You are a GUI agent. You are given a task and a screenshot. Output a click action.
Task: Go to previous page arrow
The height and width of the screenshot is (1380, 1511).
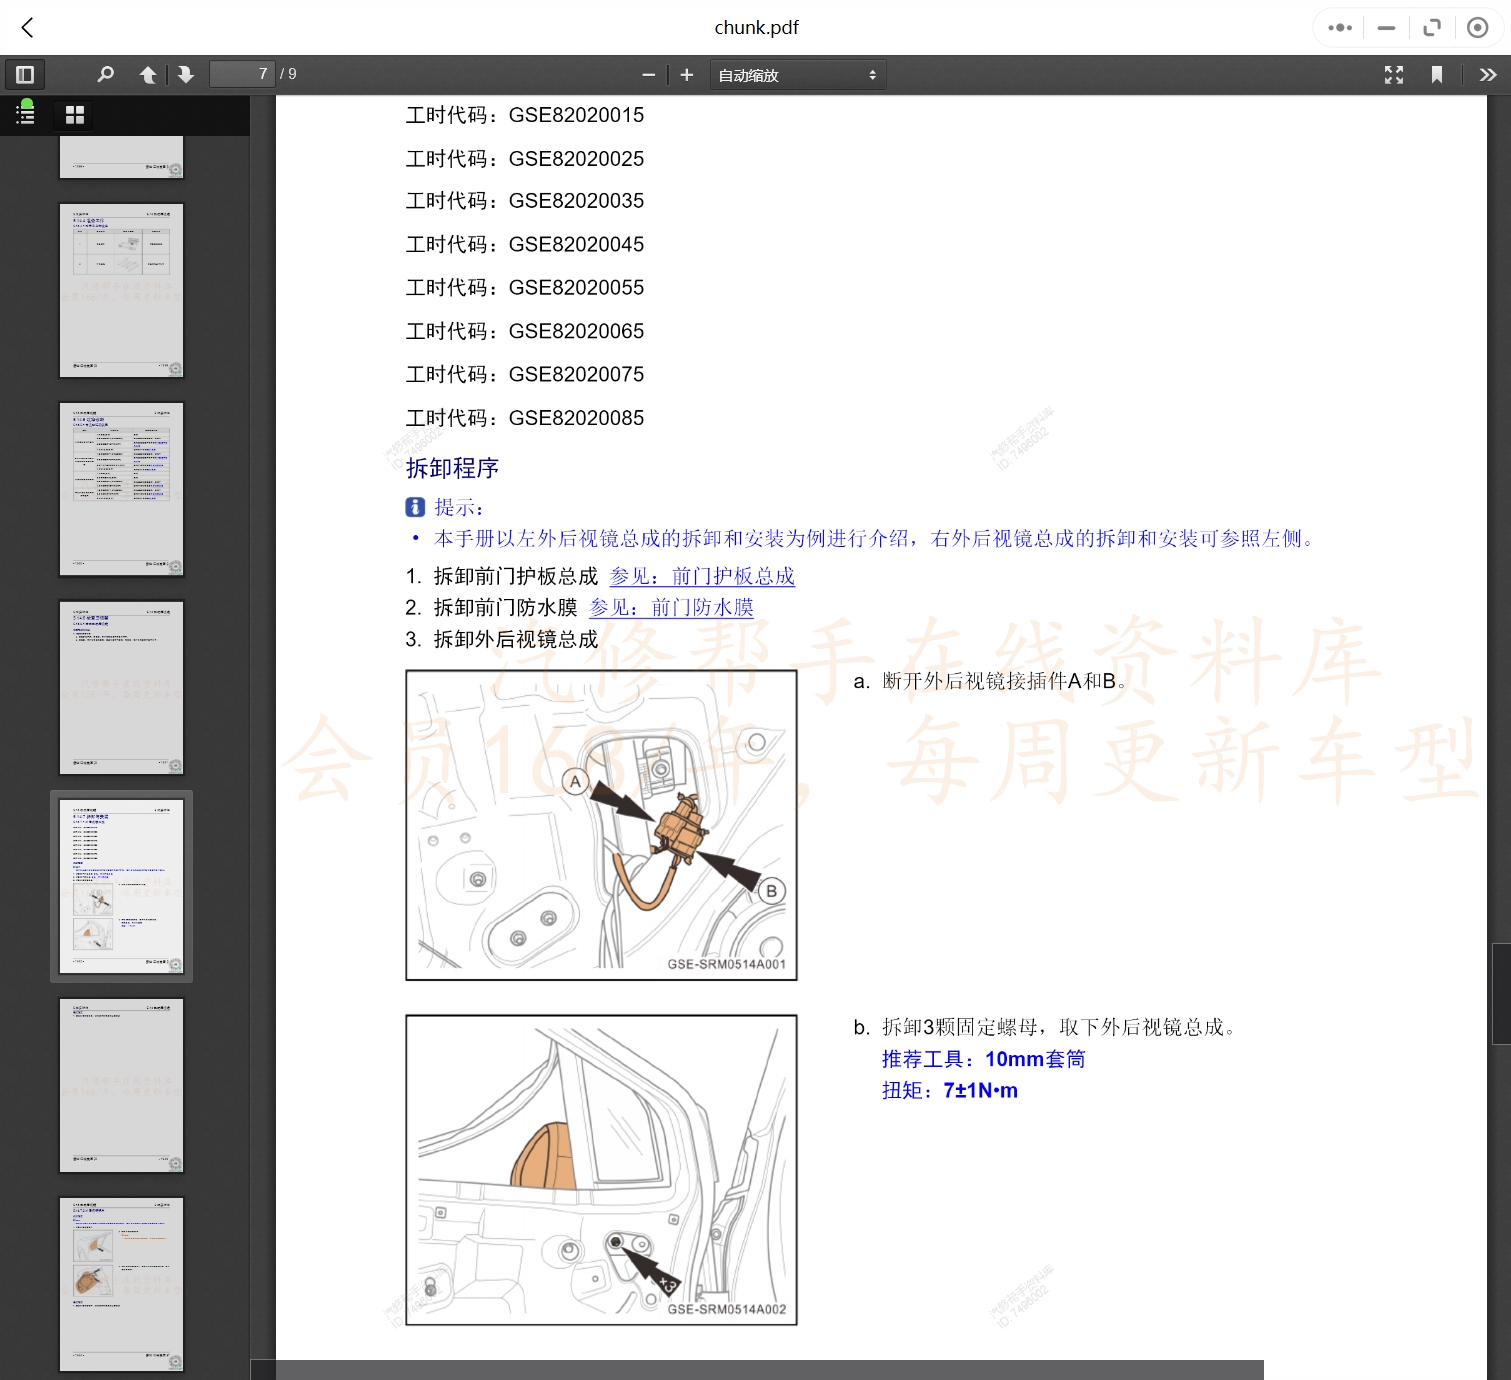point(148,75)
